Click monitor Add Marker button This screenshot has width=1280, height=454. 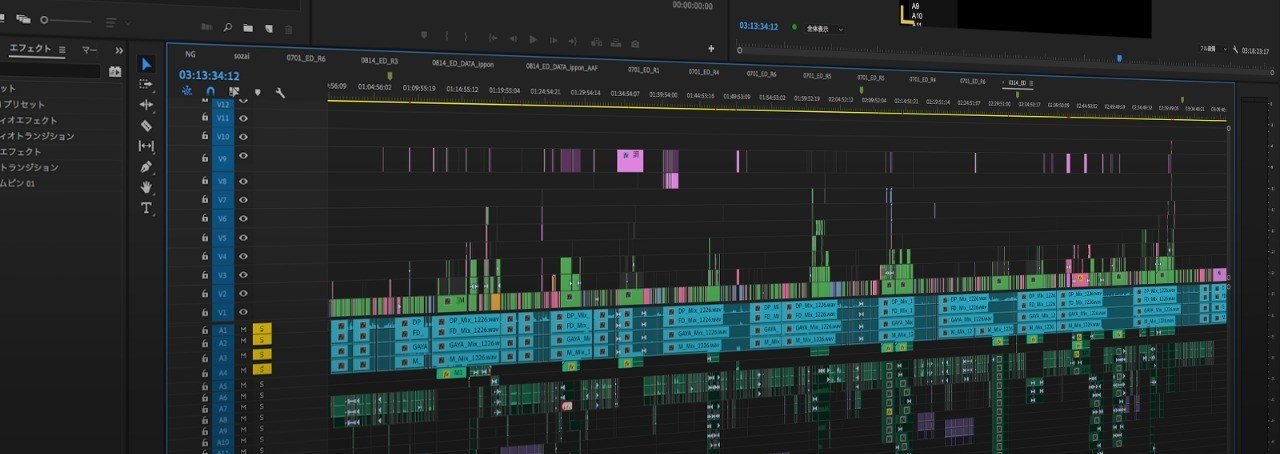[x=426, y=36]
